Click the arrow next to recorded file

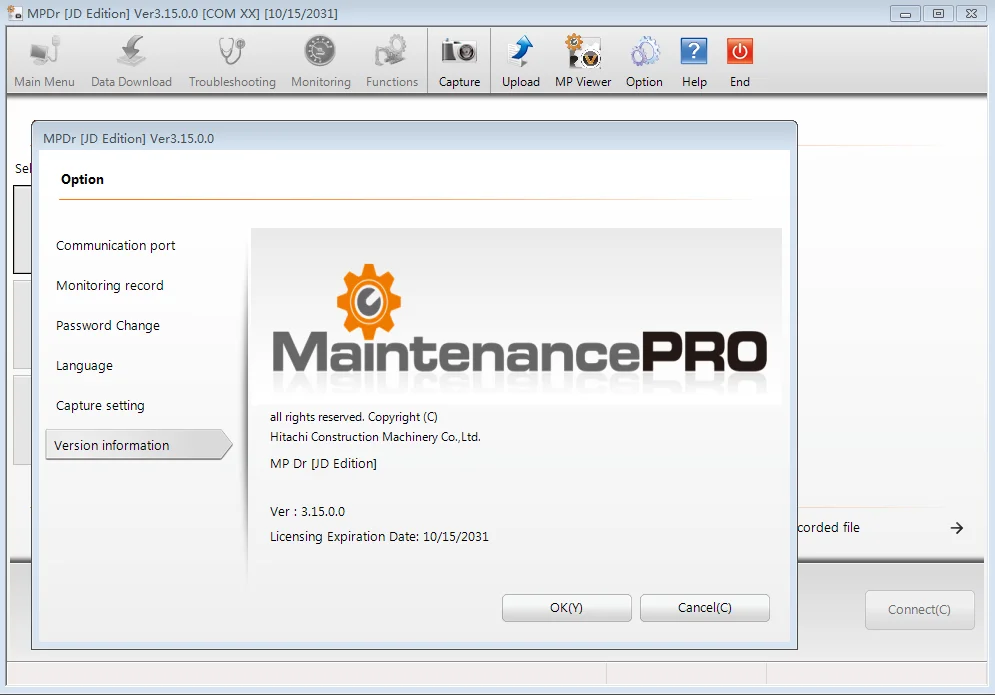pyautogui.click(x=957, y=528)
